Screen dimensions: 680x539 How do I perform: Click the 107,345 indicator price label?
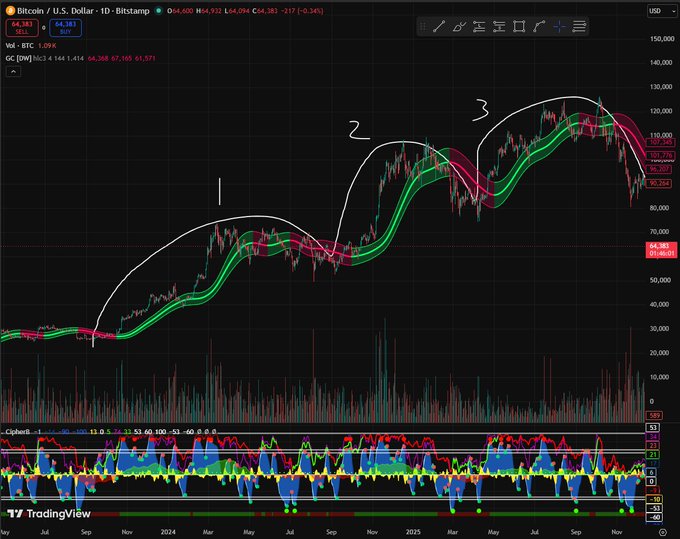point(660,142)
